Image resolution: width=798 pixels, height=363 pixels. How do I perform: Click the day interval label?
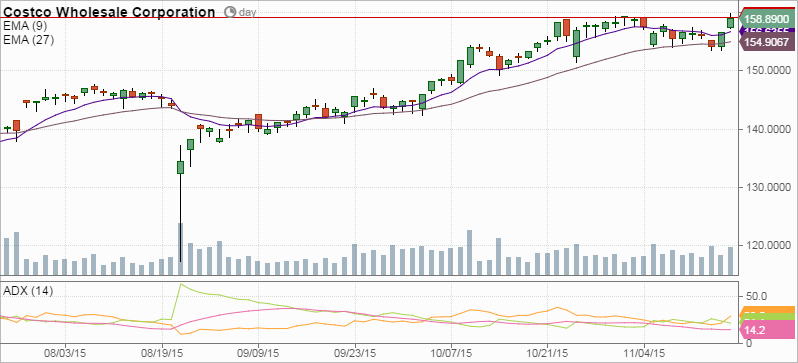[247, 12]
